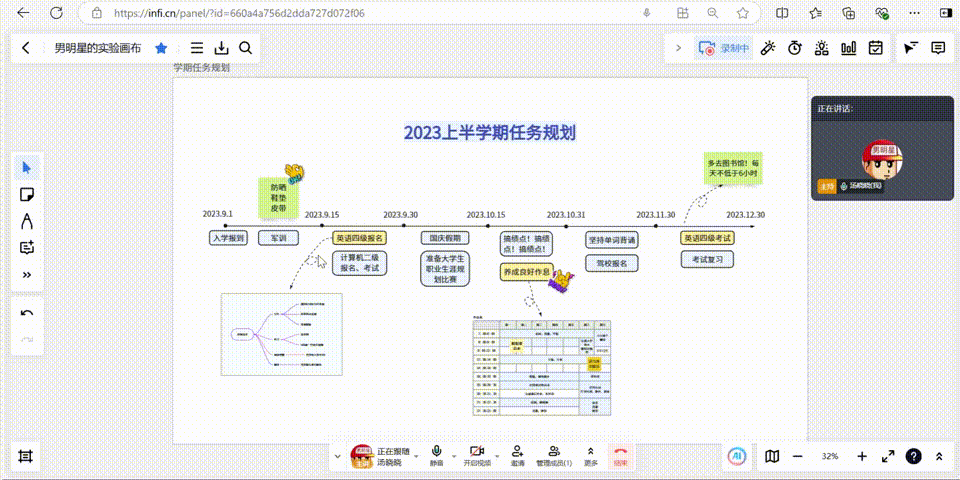Open camera options dropdown arrow
The image size is (960, 480).
(497, 456)
